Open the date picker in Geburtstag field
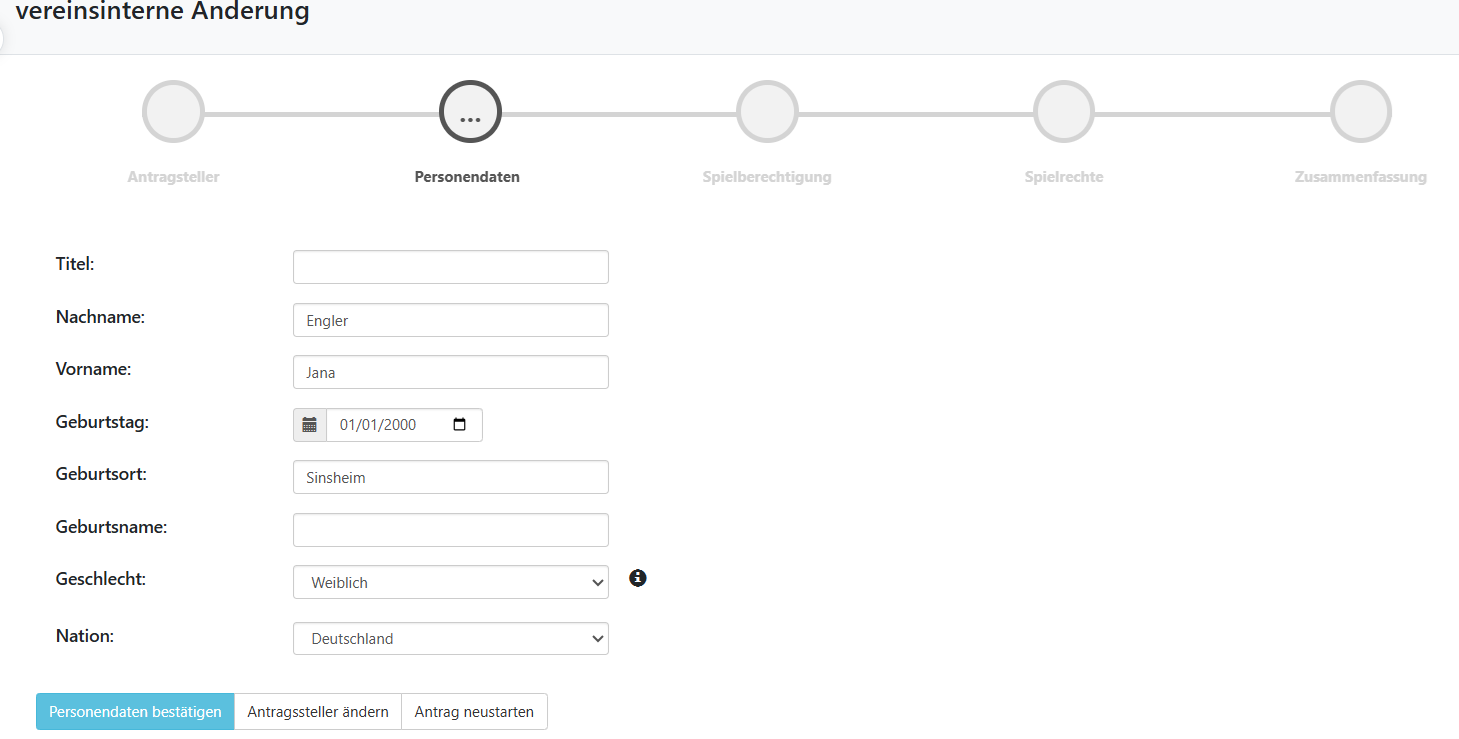The image size is (1459, 739). (459, 425)
